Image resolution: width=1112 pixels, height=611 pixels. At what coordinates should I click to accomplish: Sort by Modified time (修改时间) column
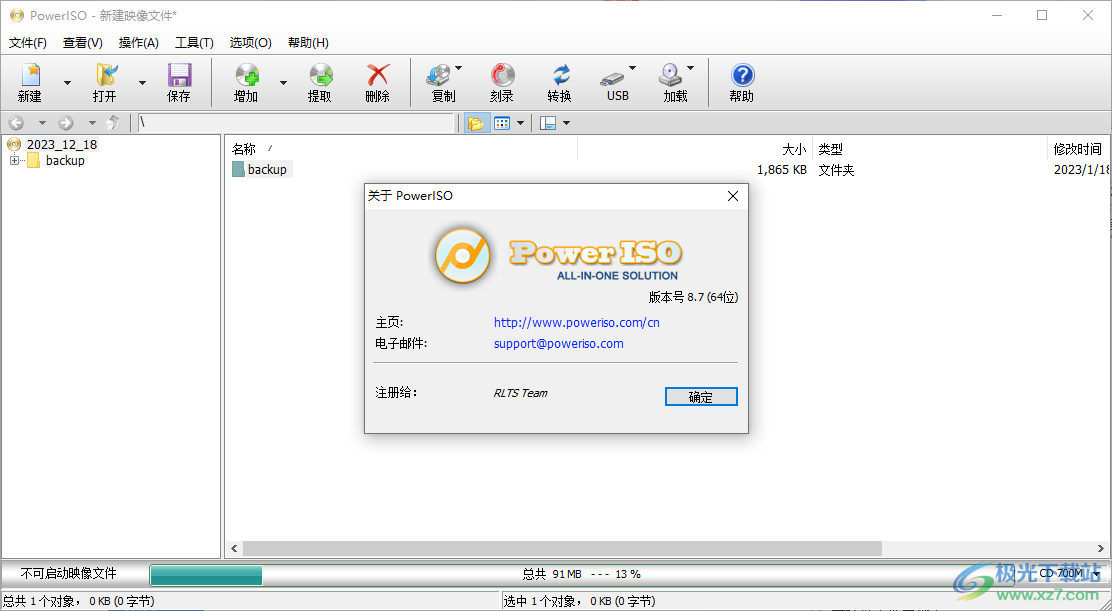[x=1078, y=149]
